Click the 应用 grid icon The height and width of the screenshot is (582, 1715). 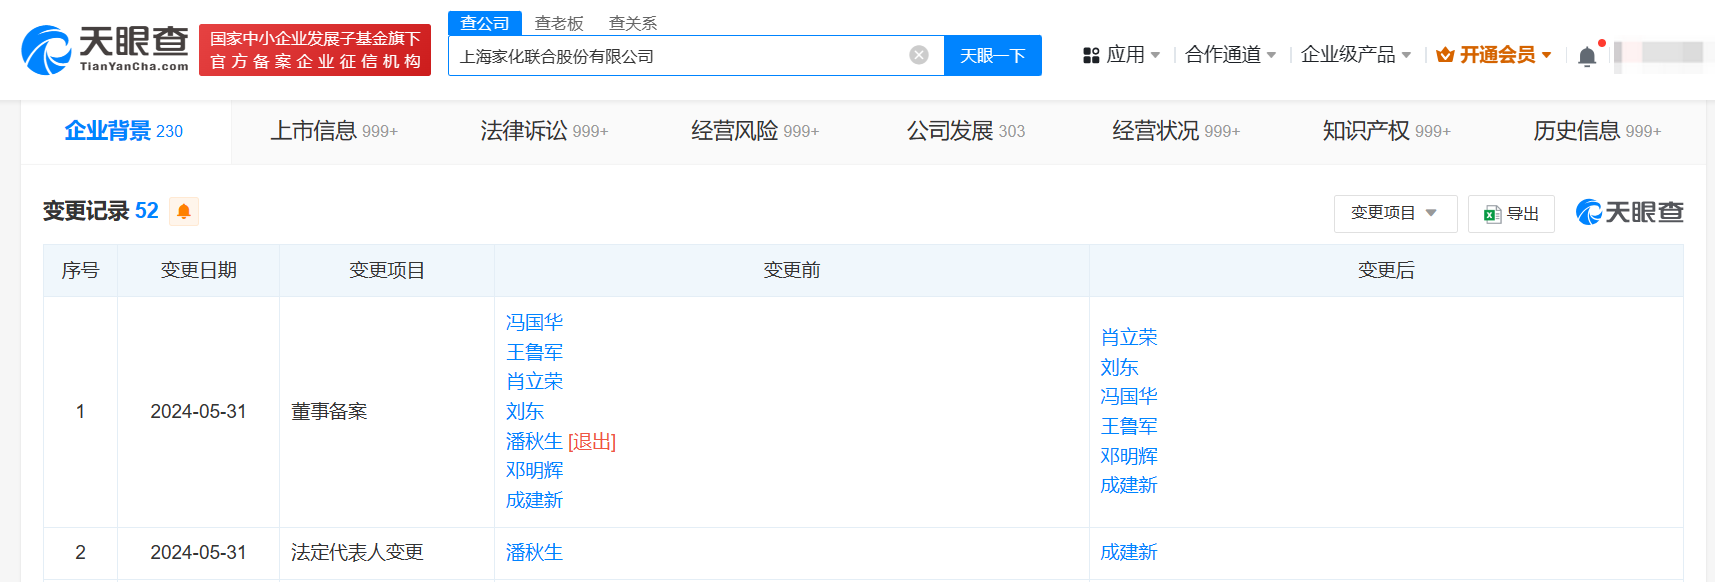1091,55
